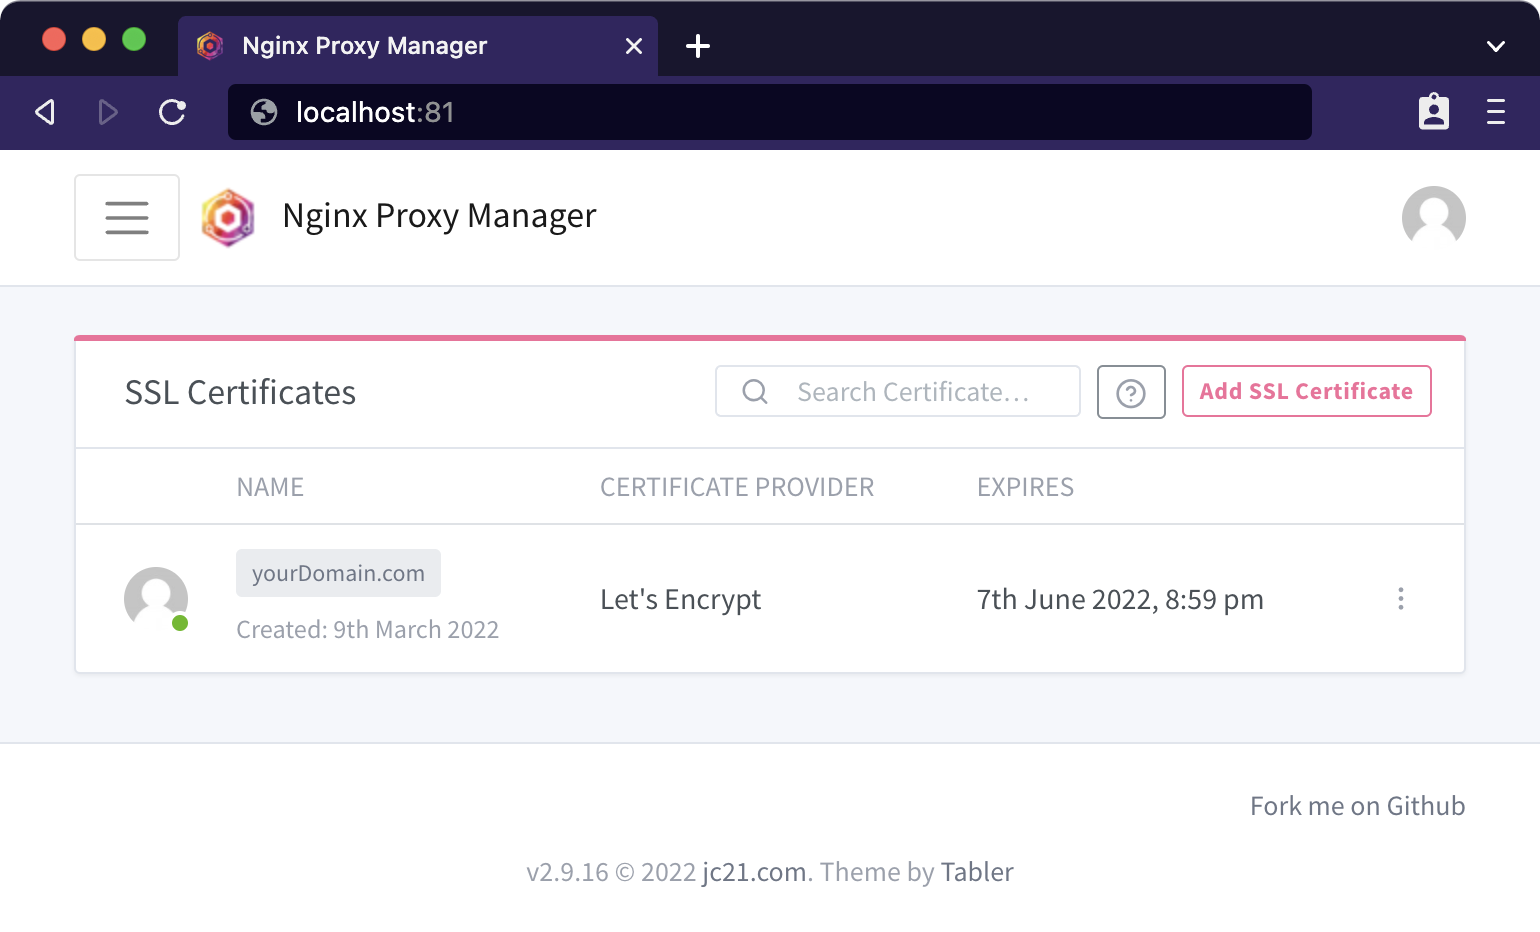Click the green macOS maximize button
Viewport: 1540px width, 932px height.
tap(134, 39)
